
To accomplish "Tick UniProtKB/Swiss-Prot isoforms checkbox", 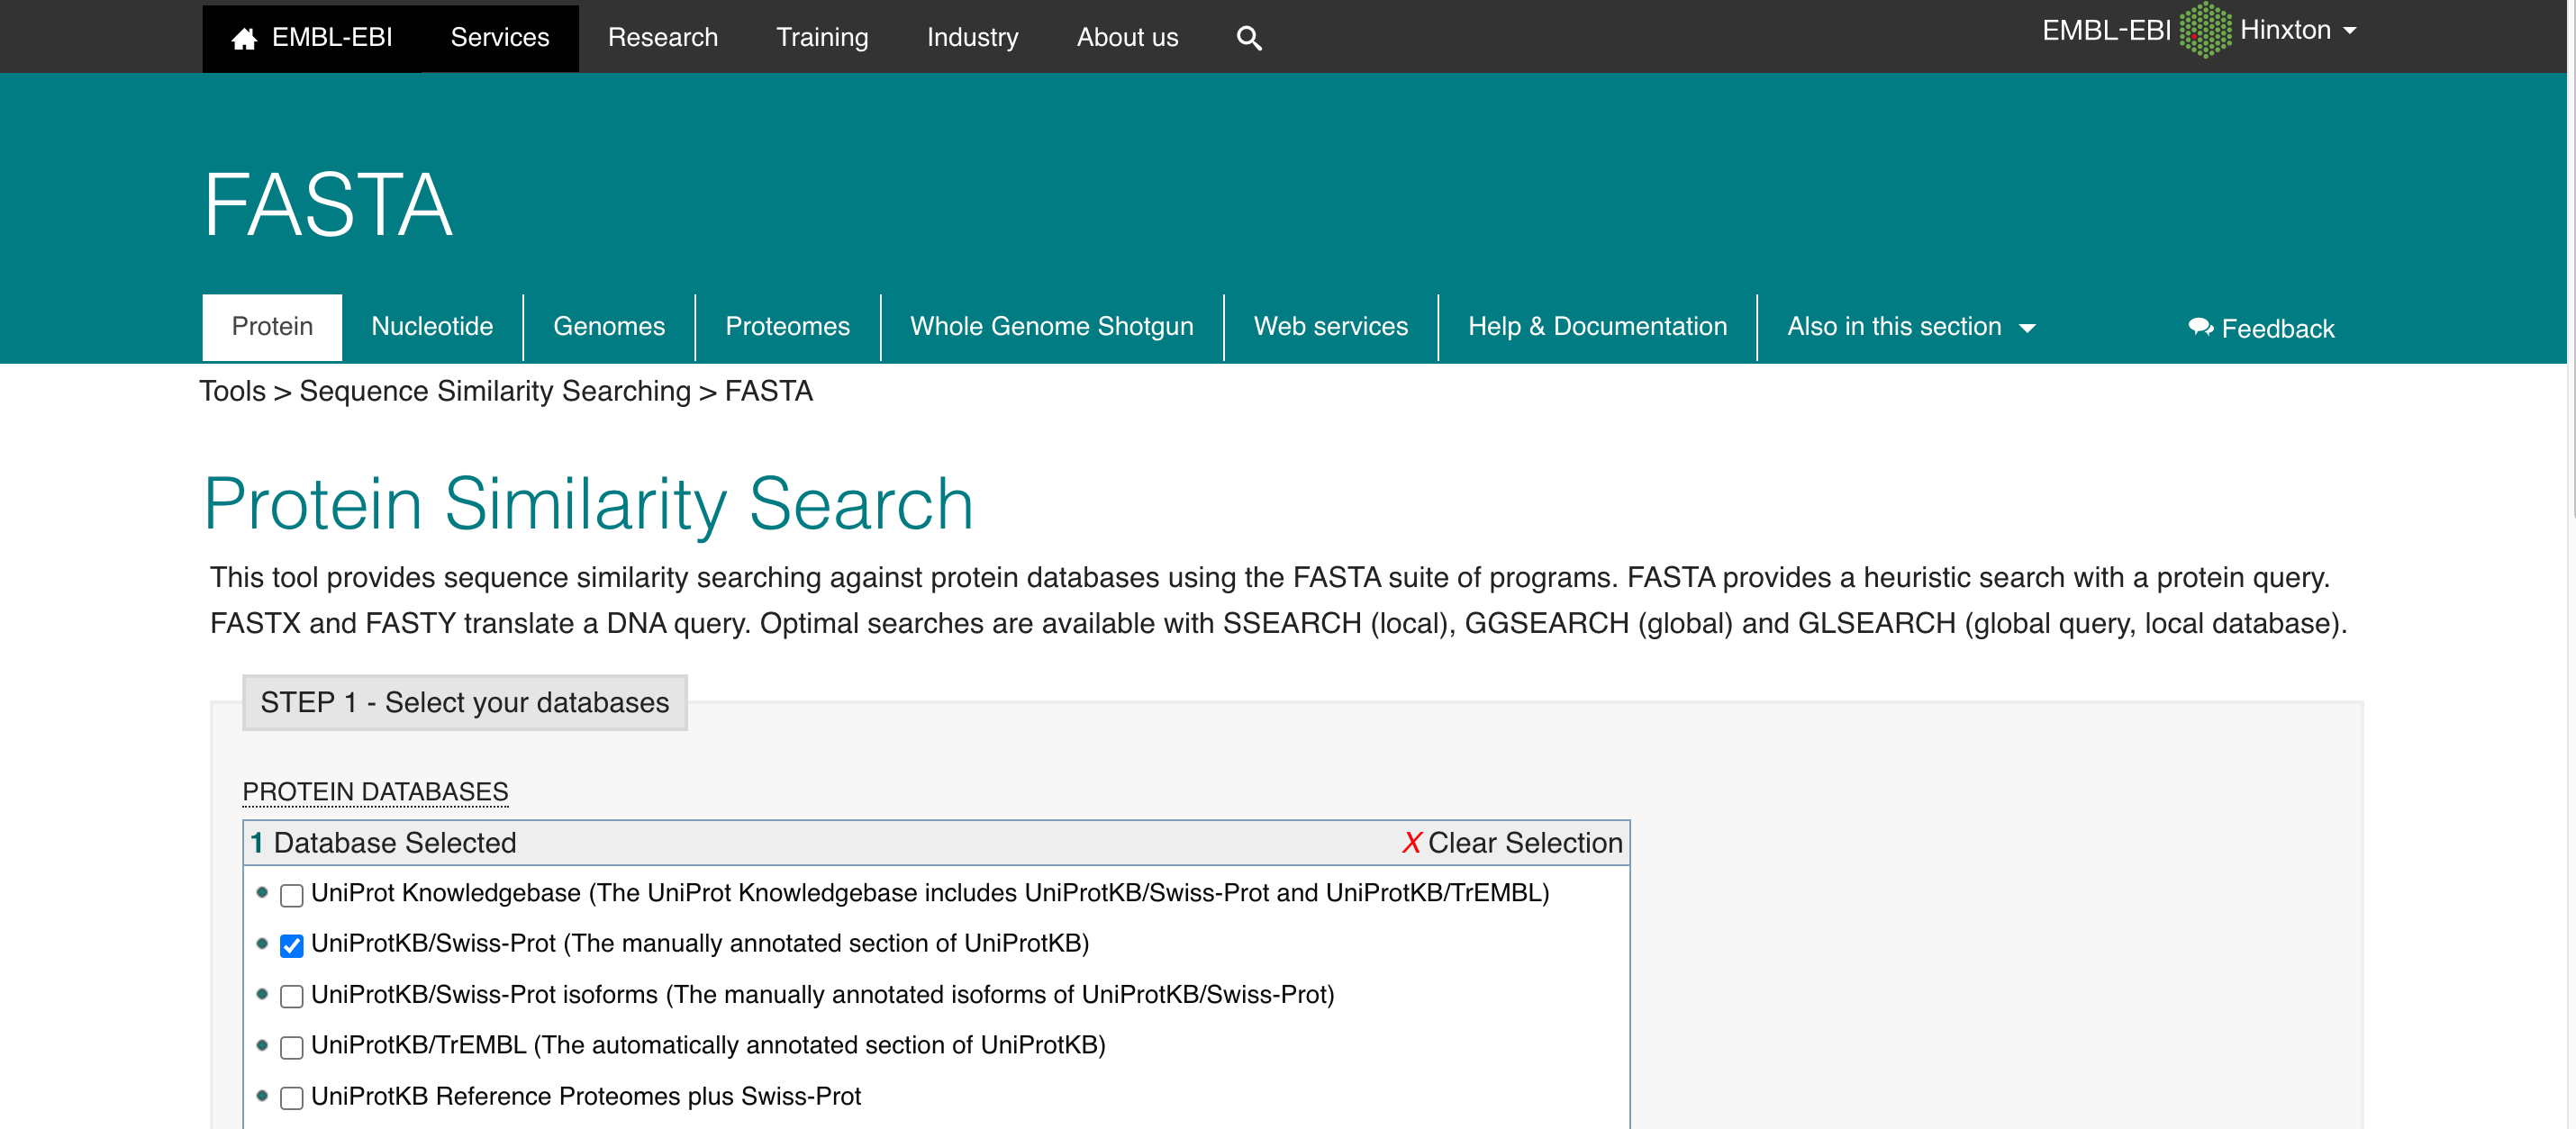I will (291, 996).
